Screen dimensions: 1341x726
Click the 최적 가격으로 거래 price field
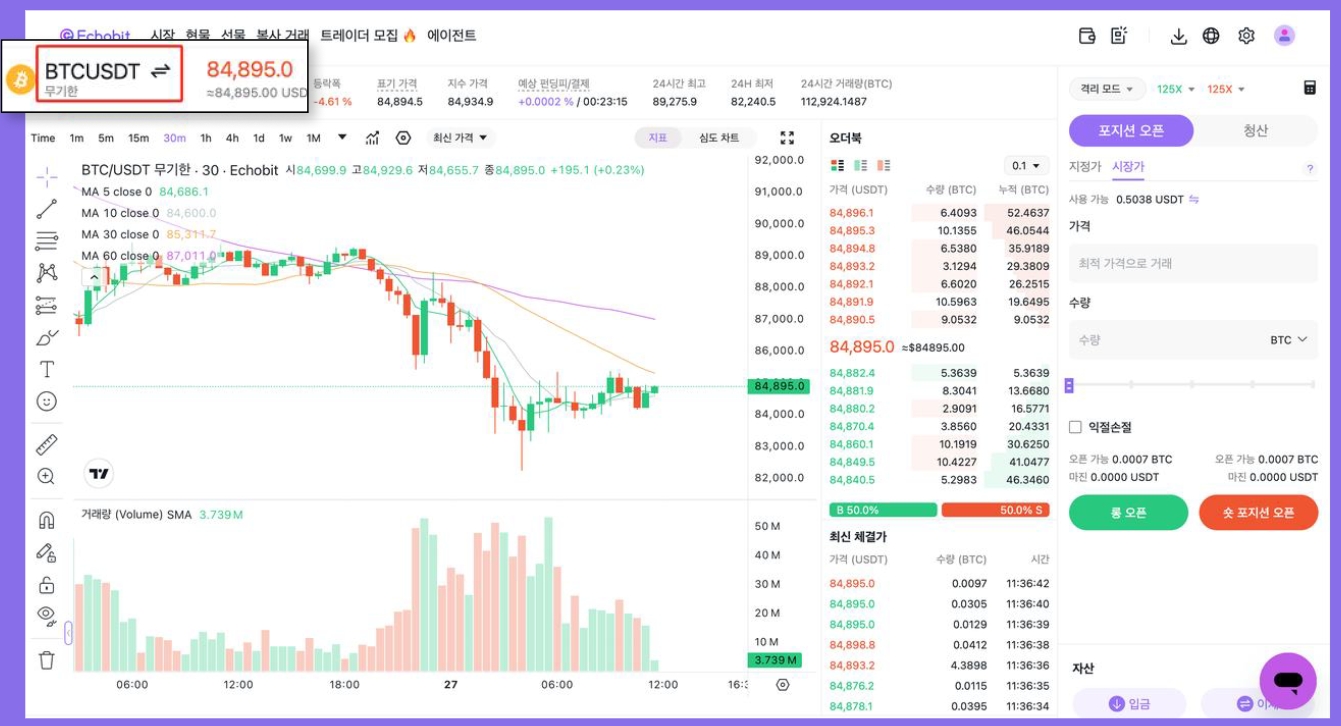coord(1193,263)
